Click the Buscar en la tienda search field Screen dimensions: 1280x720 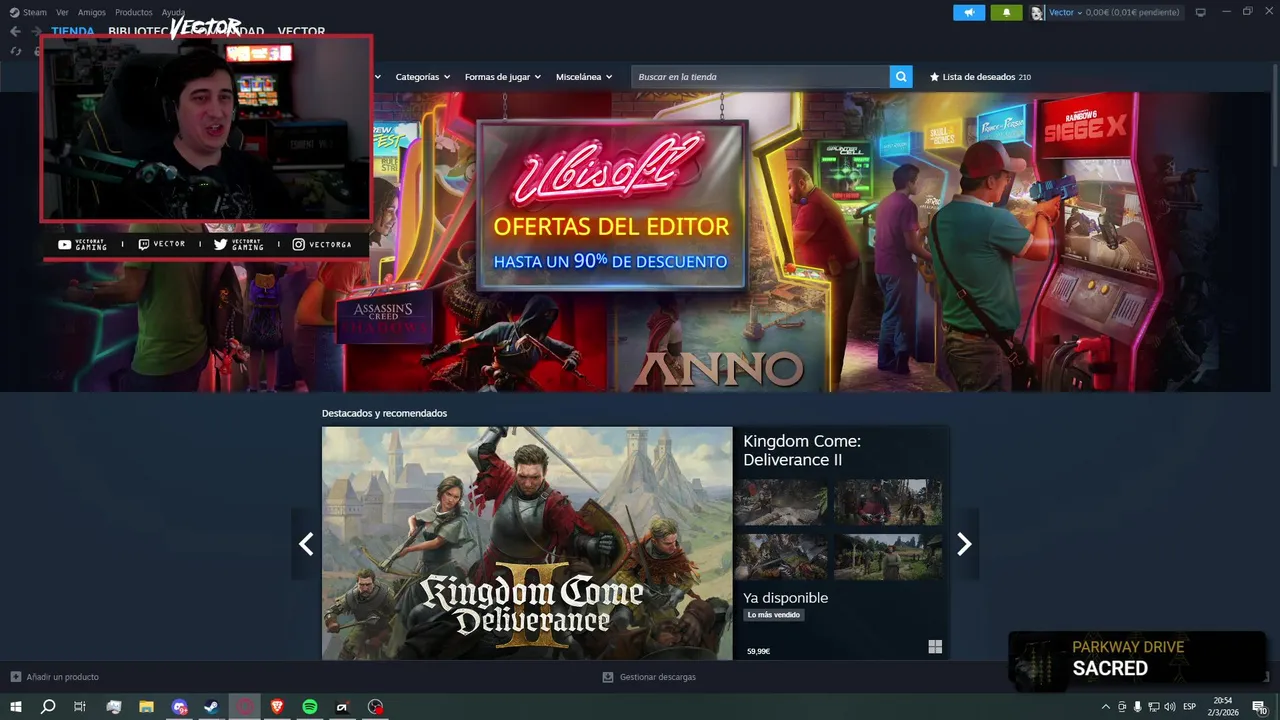(x=760, y=77)
